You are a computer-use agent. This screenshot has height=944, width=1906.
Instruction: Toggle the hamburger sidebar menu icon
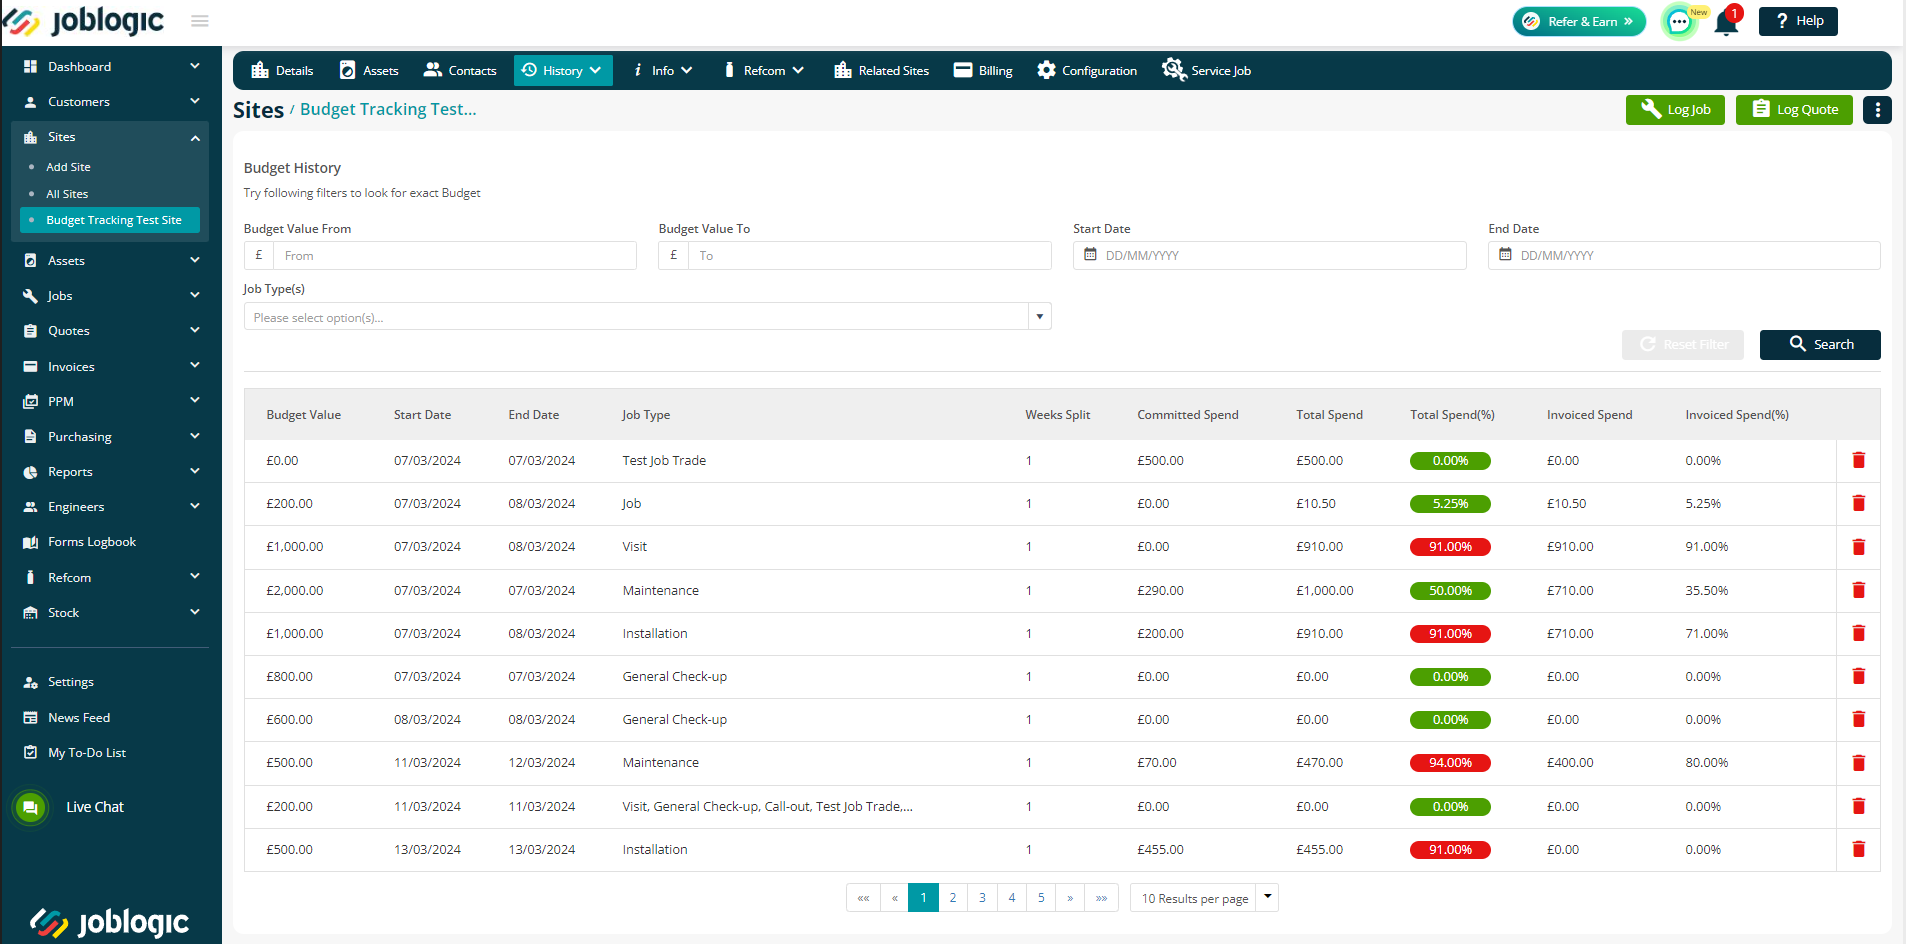[200, 21]
